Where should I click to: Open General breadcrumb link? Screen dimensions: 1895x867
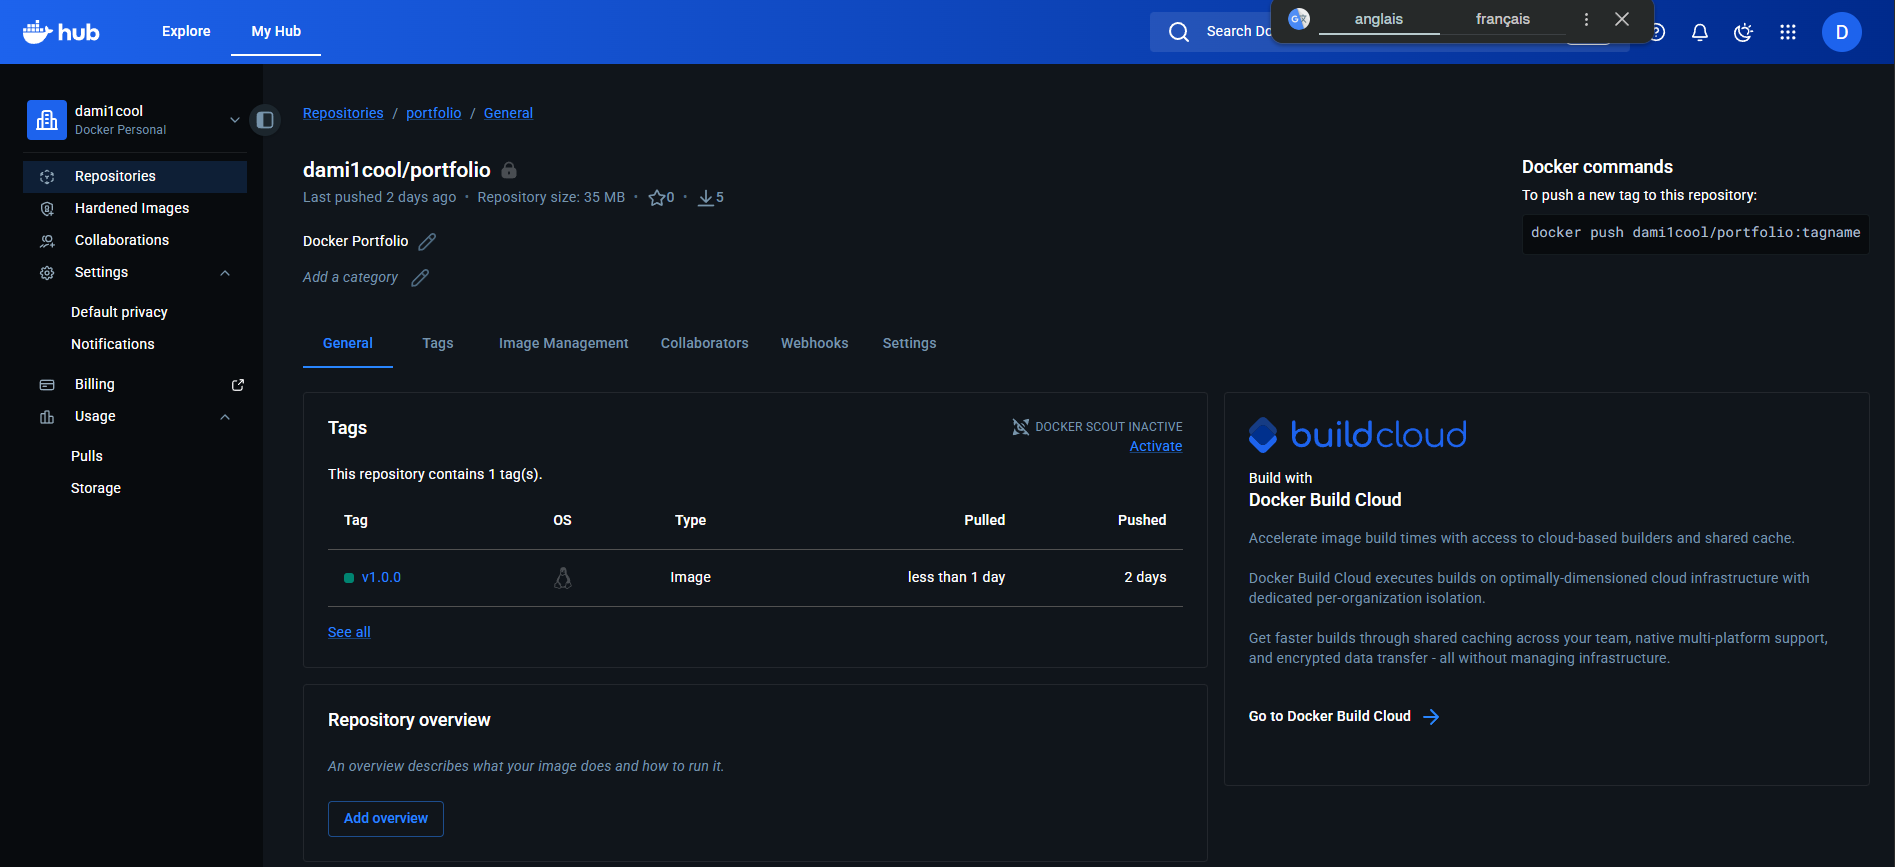(508, 114)
